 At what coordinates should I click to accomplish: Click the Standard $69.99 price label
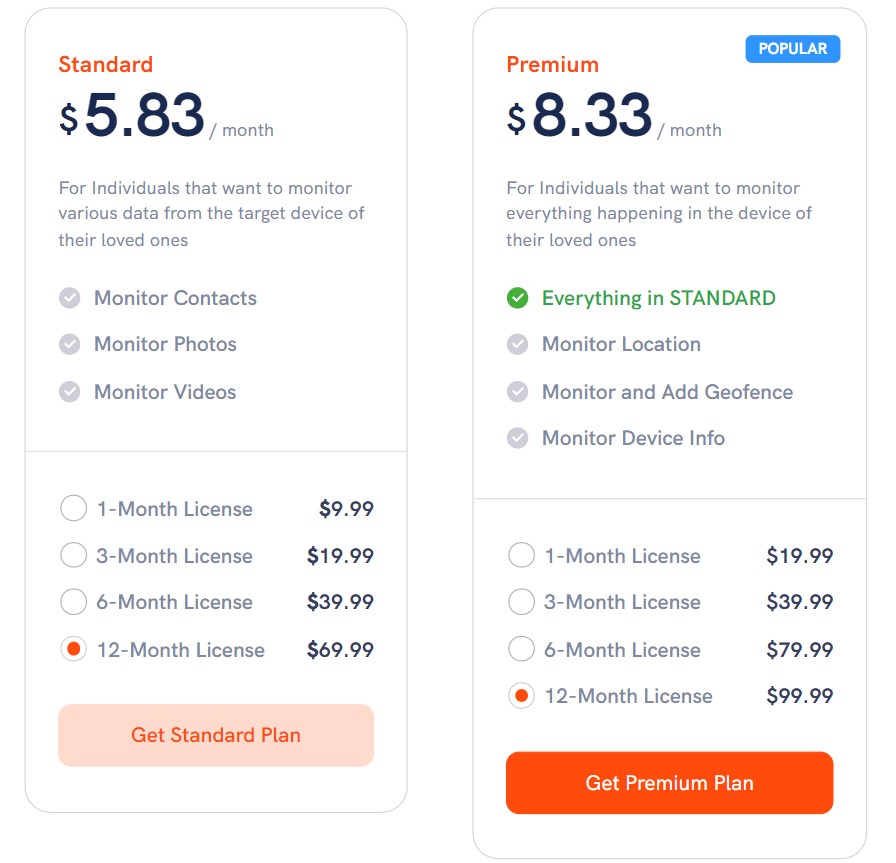pos(340,650)
